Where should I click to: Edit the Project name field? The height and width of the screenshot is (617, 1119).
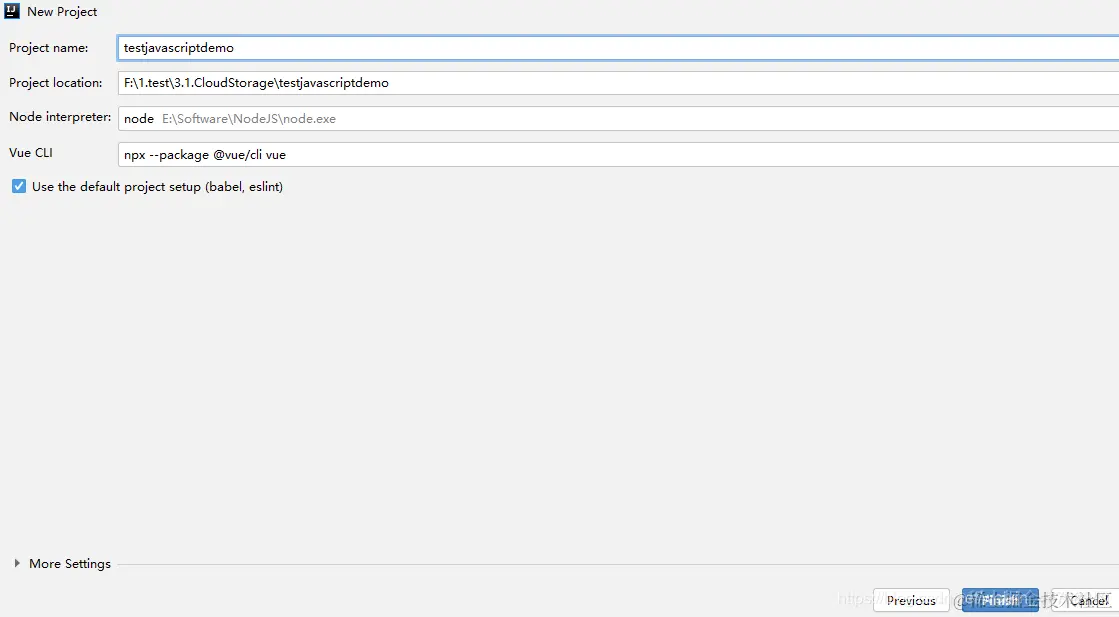618,48
